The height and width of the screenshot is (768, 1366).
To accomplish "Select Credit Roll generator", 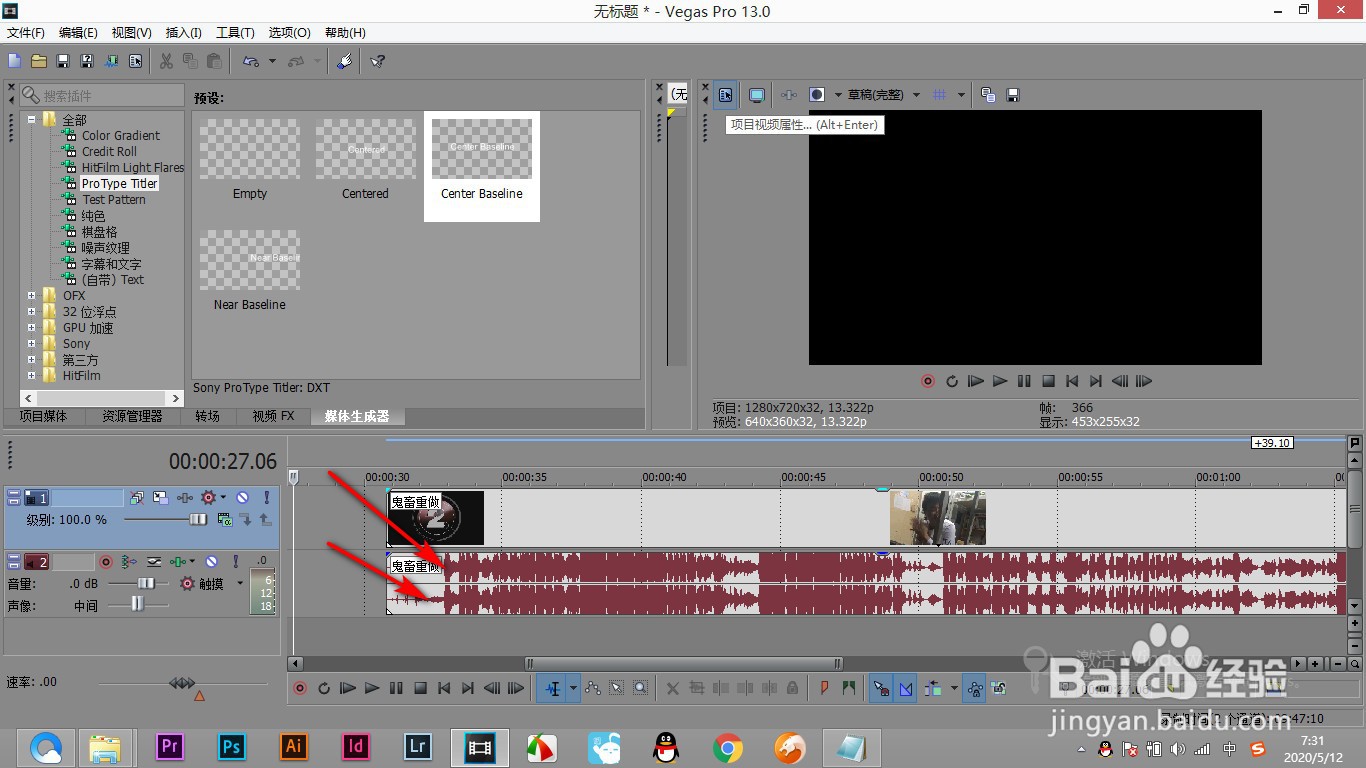I will click(x=109, y=151).
